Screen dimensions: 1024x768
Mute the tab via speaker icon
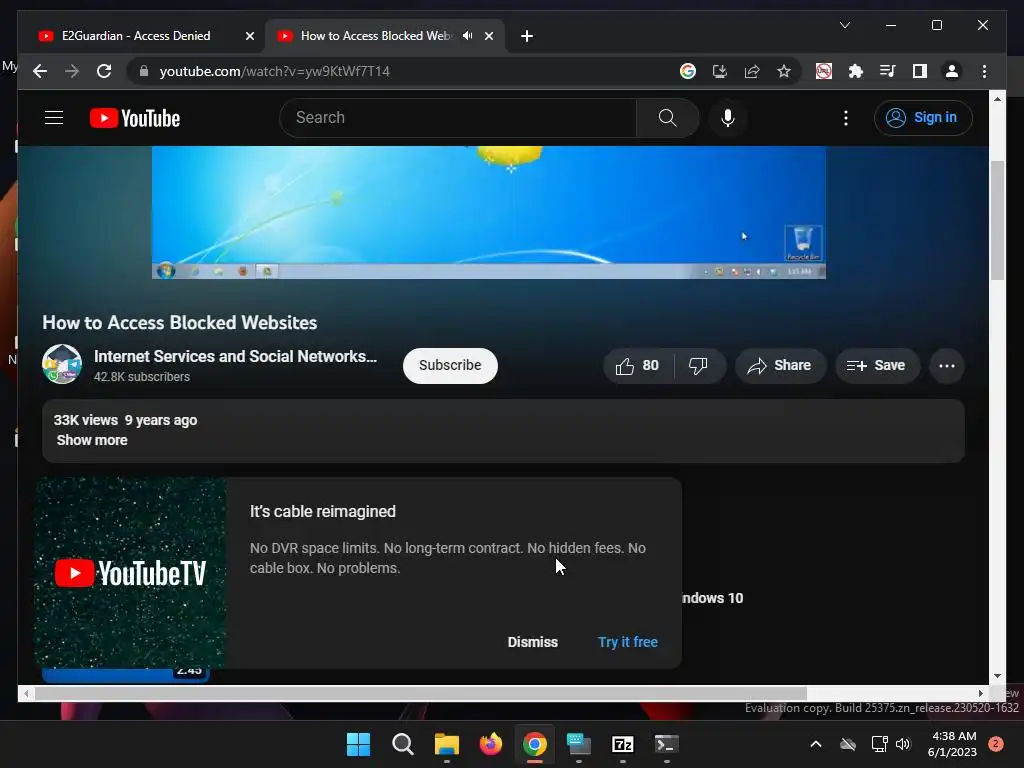468,35
